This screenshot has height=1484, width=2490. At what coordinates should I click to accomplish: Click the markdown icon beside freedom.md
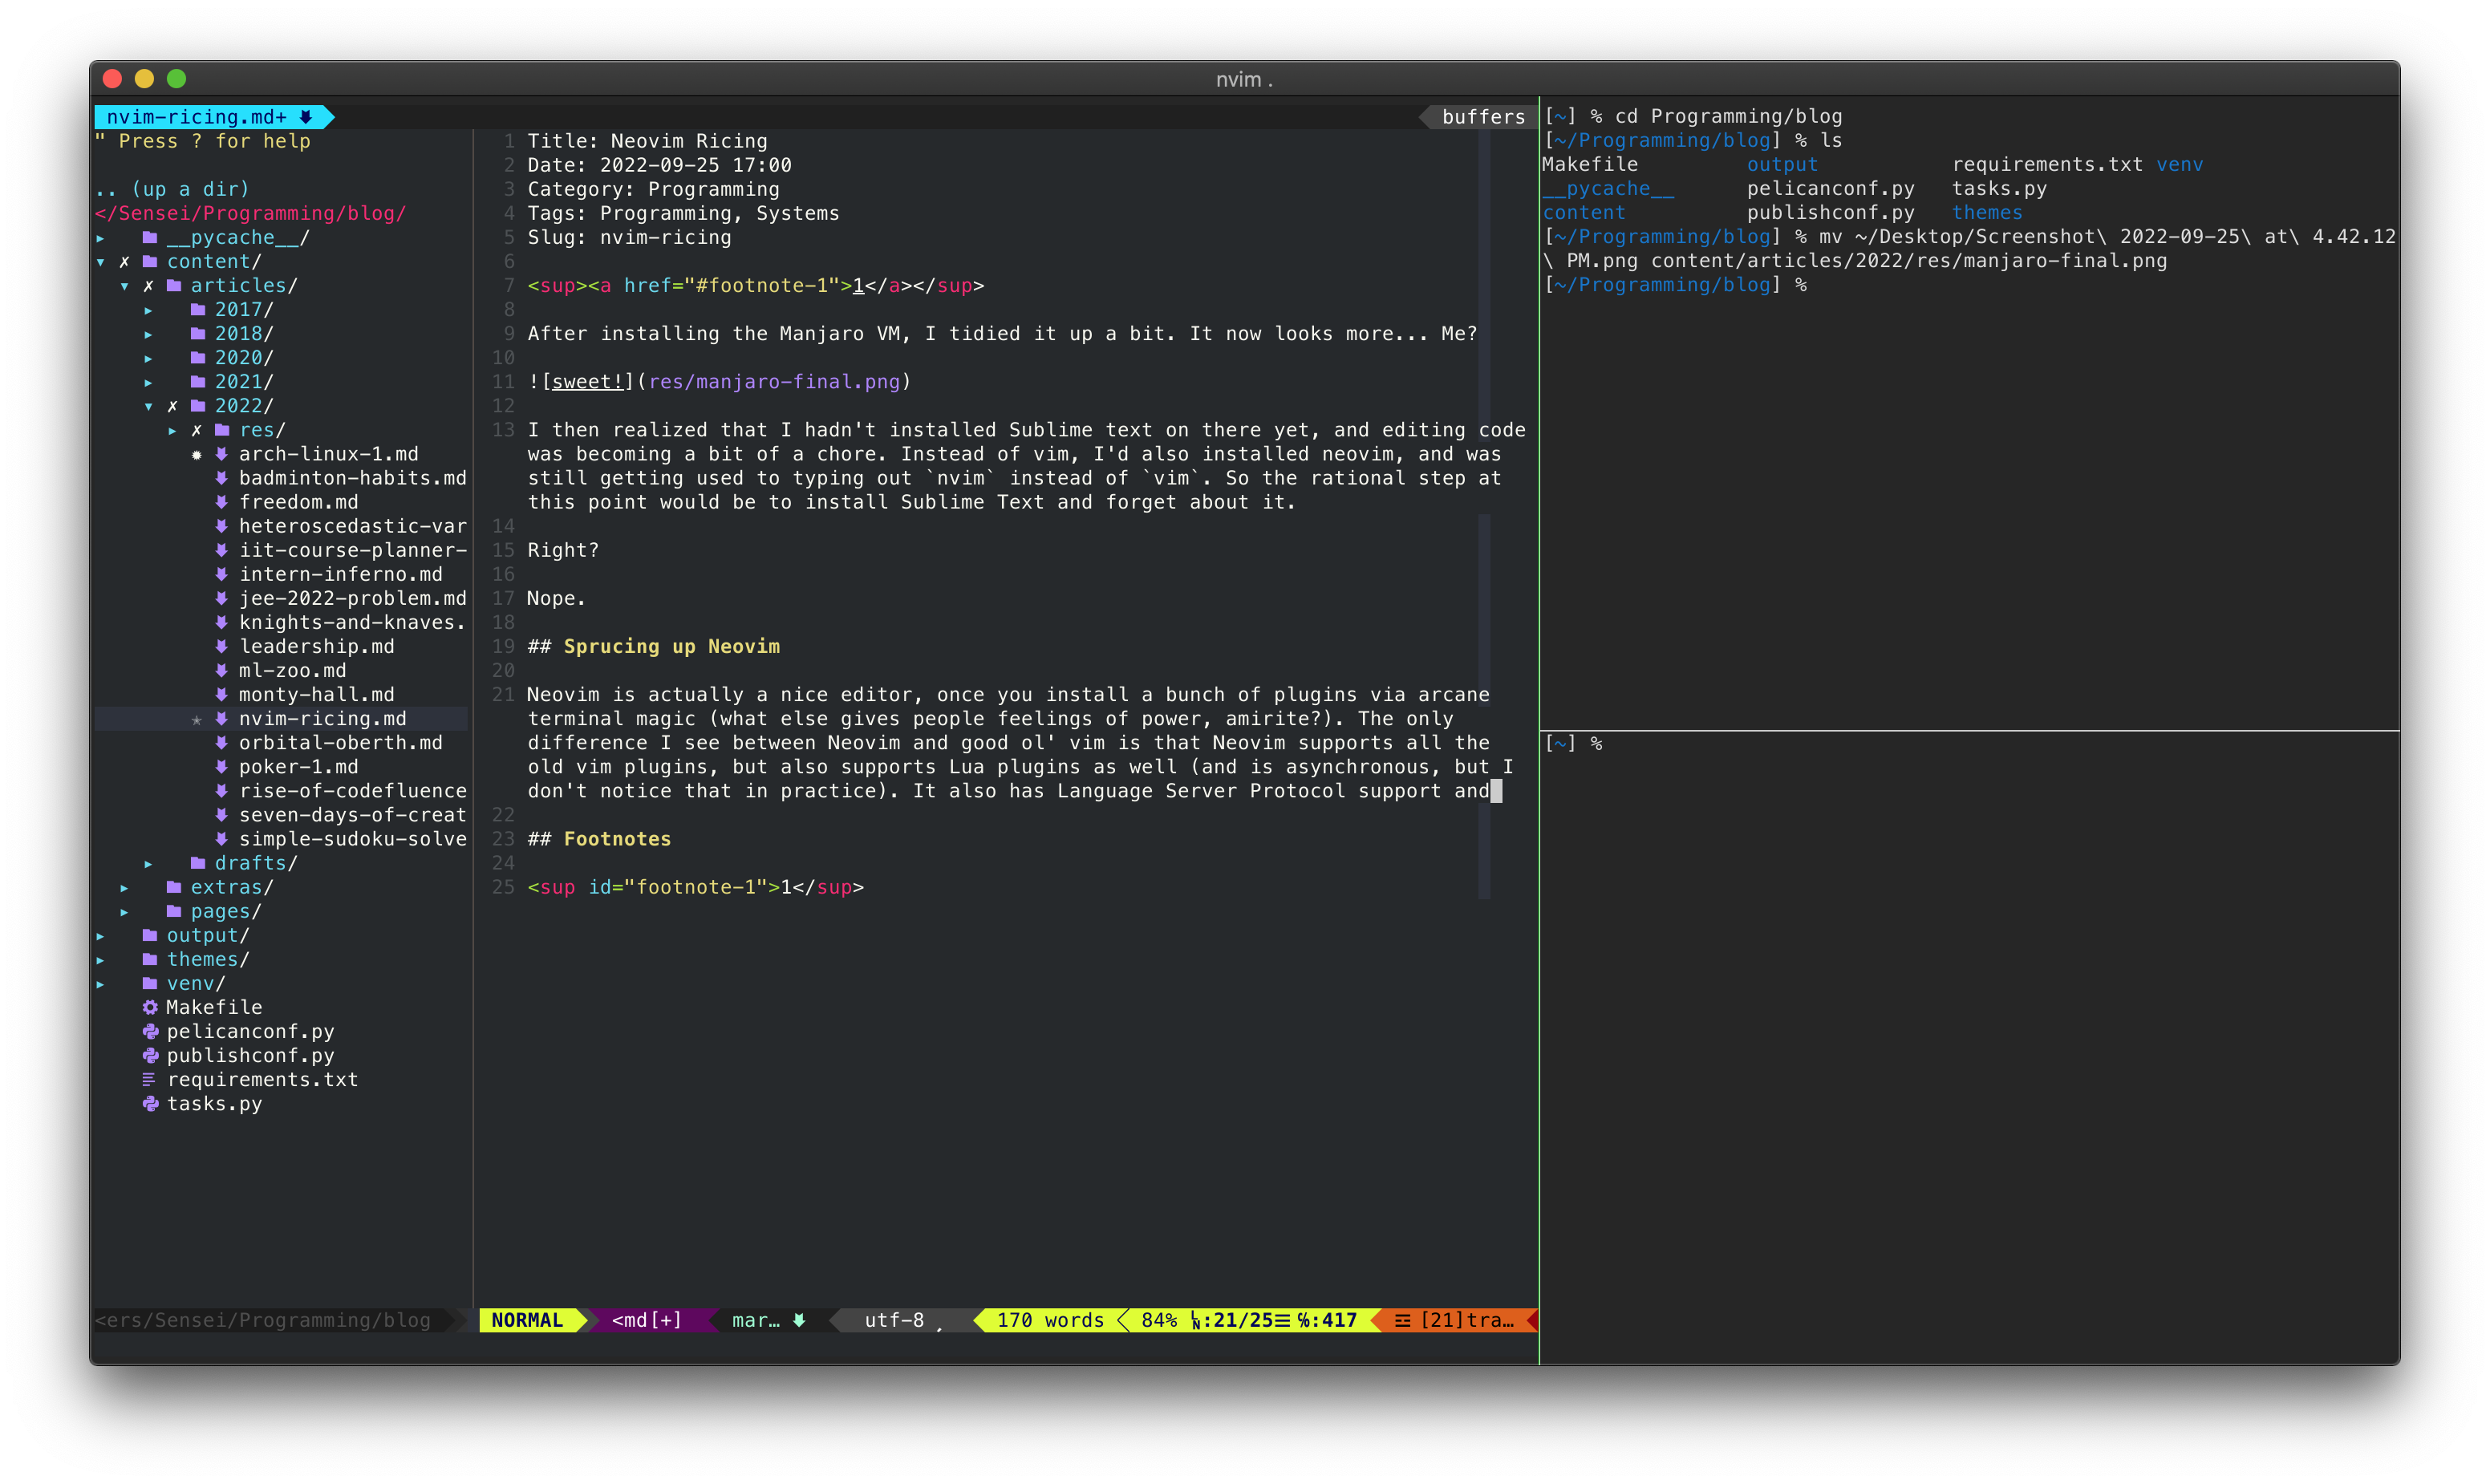222,502
